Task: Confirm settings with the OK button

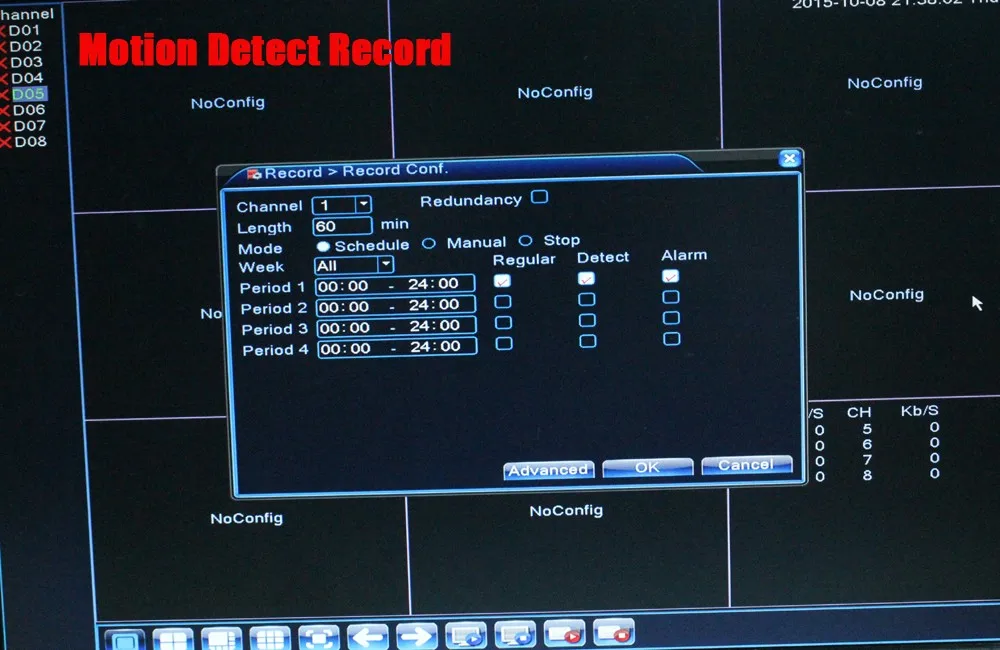Action: coord(647,468)
